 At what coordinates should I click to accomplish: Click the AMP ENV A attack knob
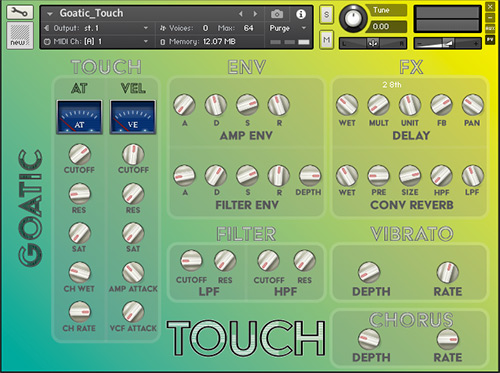point(184,105)
